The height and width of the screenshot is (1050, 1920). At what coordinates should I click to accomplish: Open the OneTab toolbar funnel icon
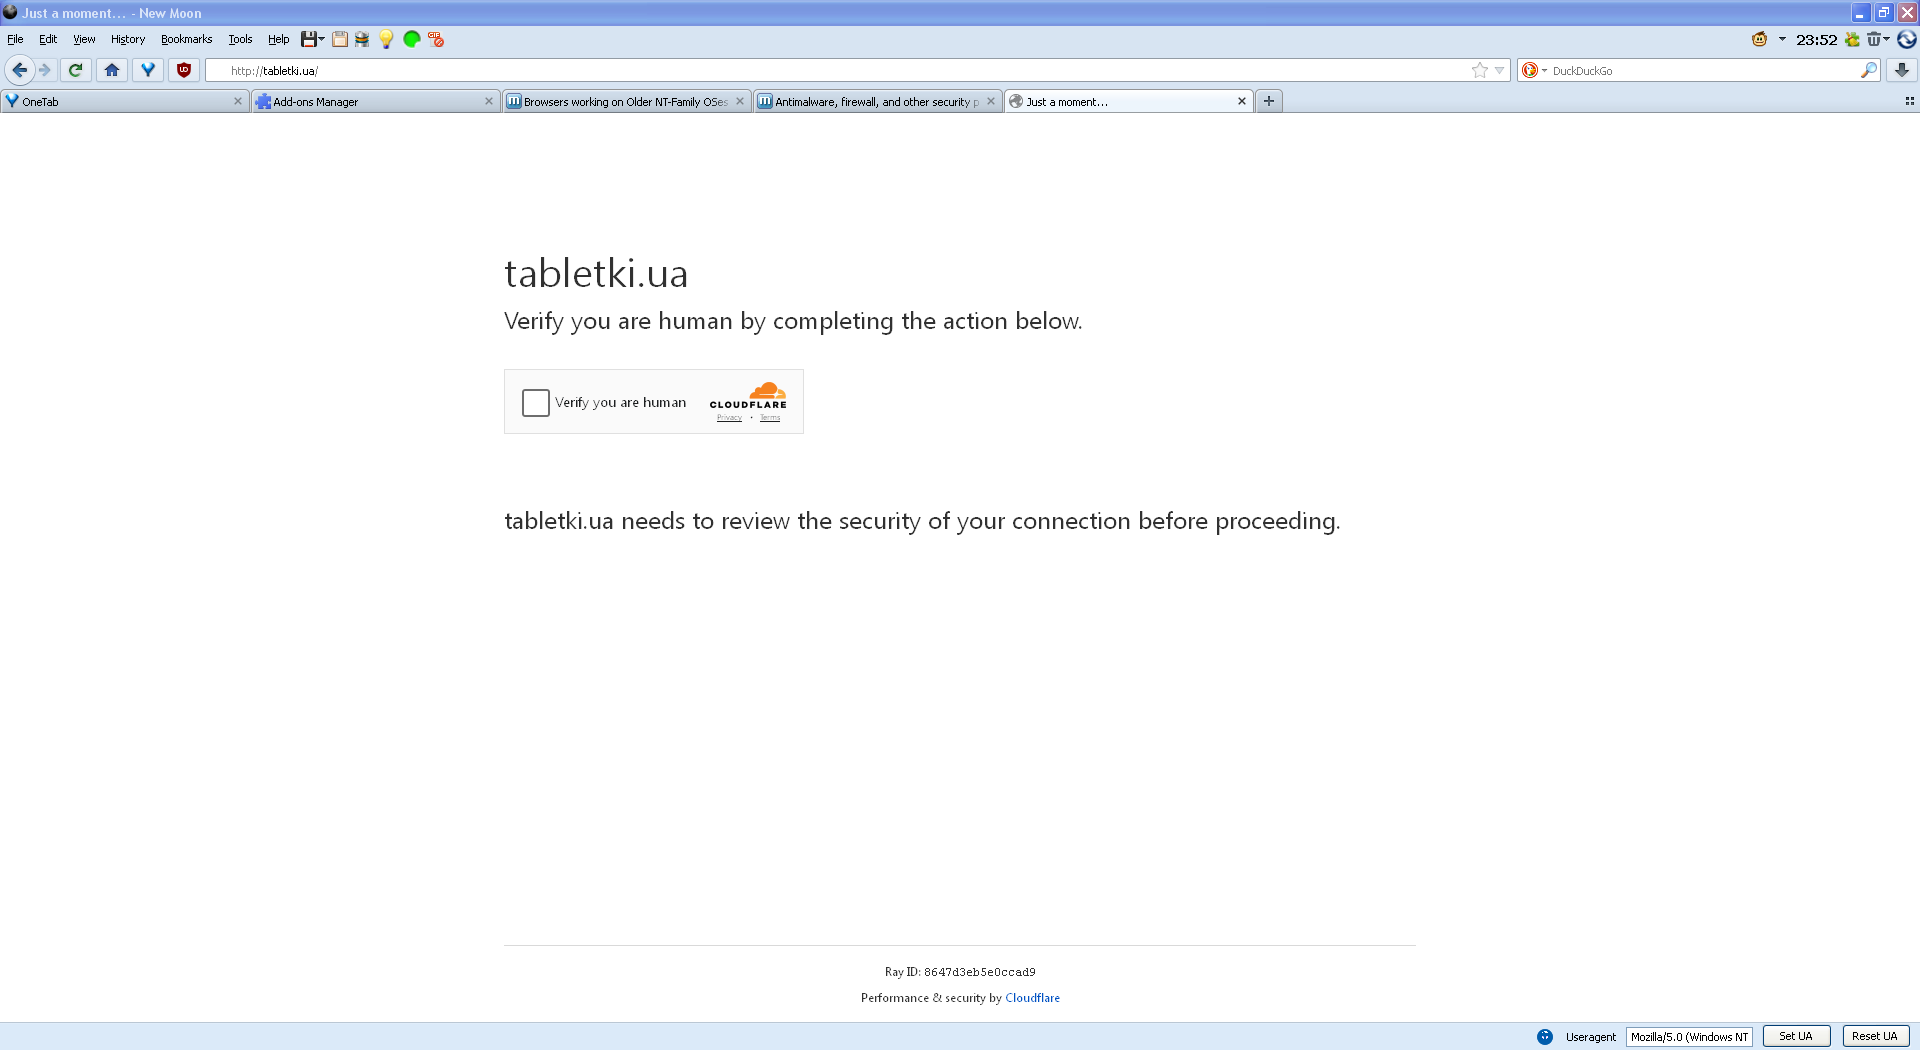tap(148, 70)
